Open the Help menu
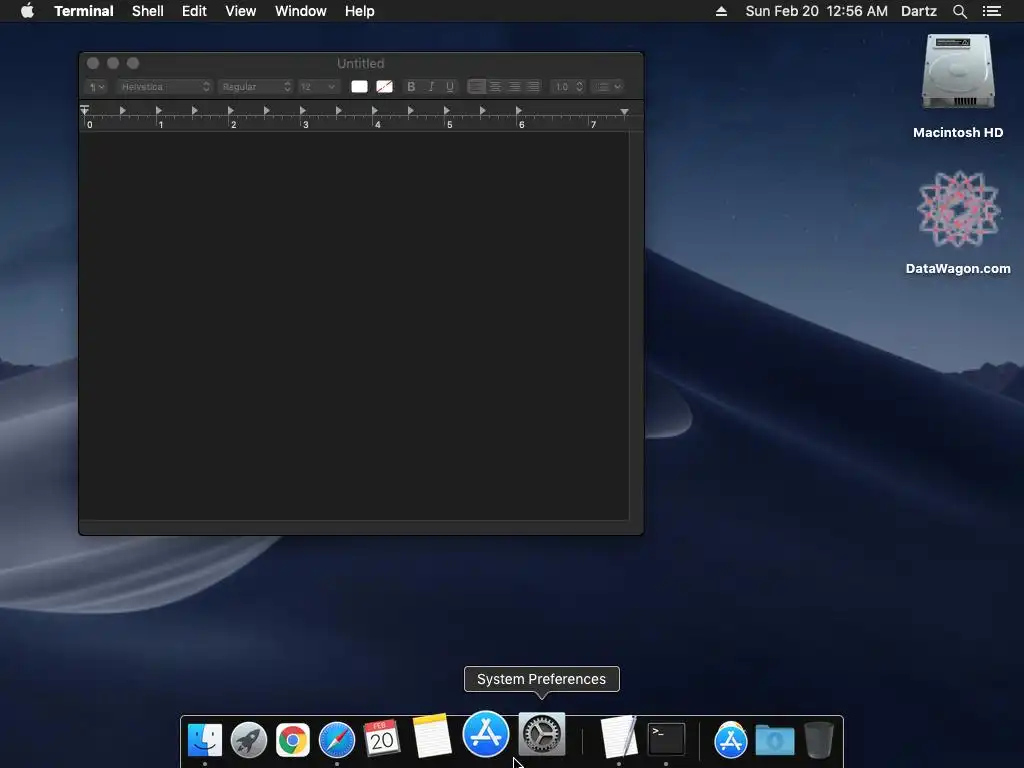Image resolution: width=1024 pixels, height=768 pixels. point(359,11)
